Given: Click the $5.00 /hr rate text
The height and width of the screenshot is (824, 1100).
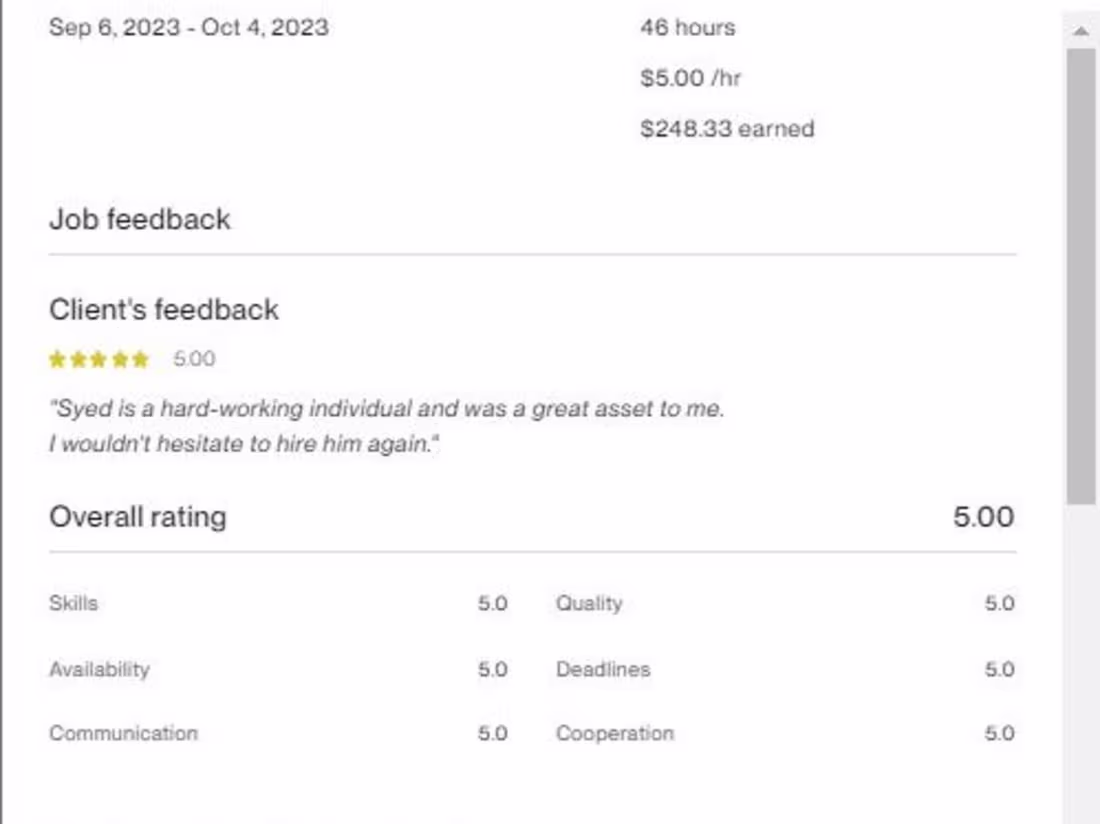Looking at the screenshot, I should tap(690, 78).
